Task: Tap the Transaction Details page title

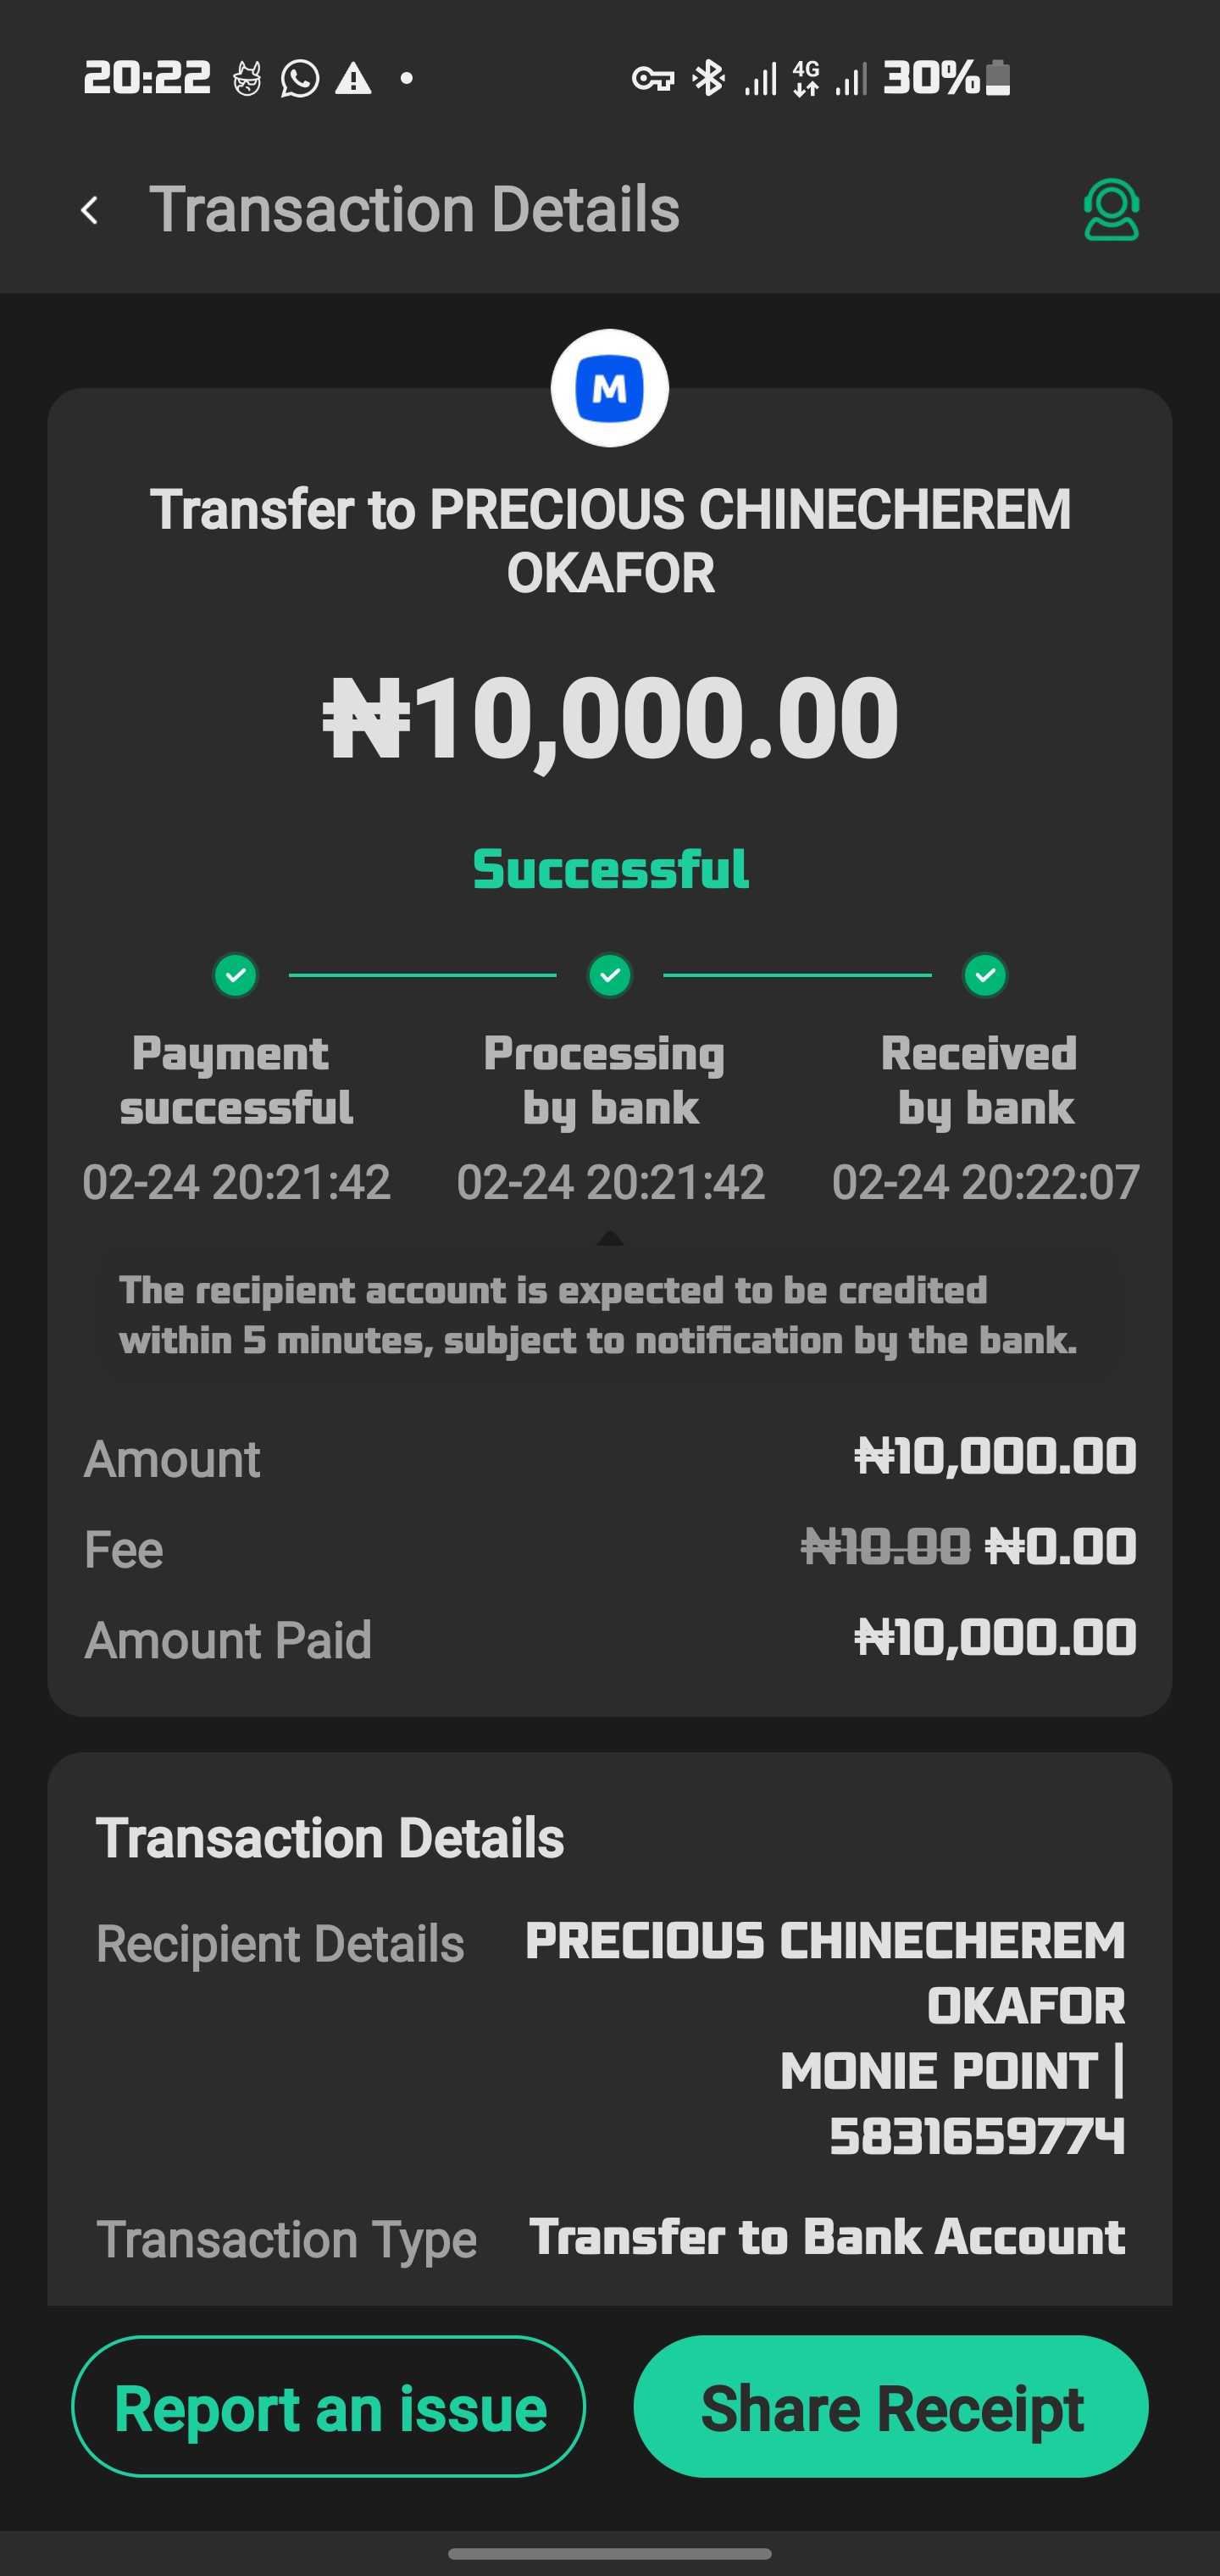Action: coord(414,210)
